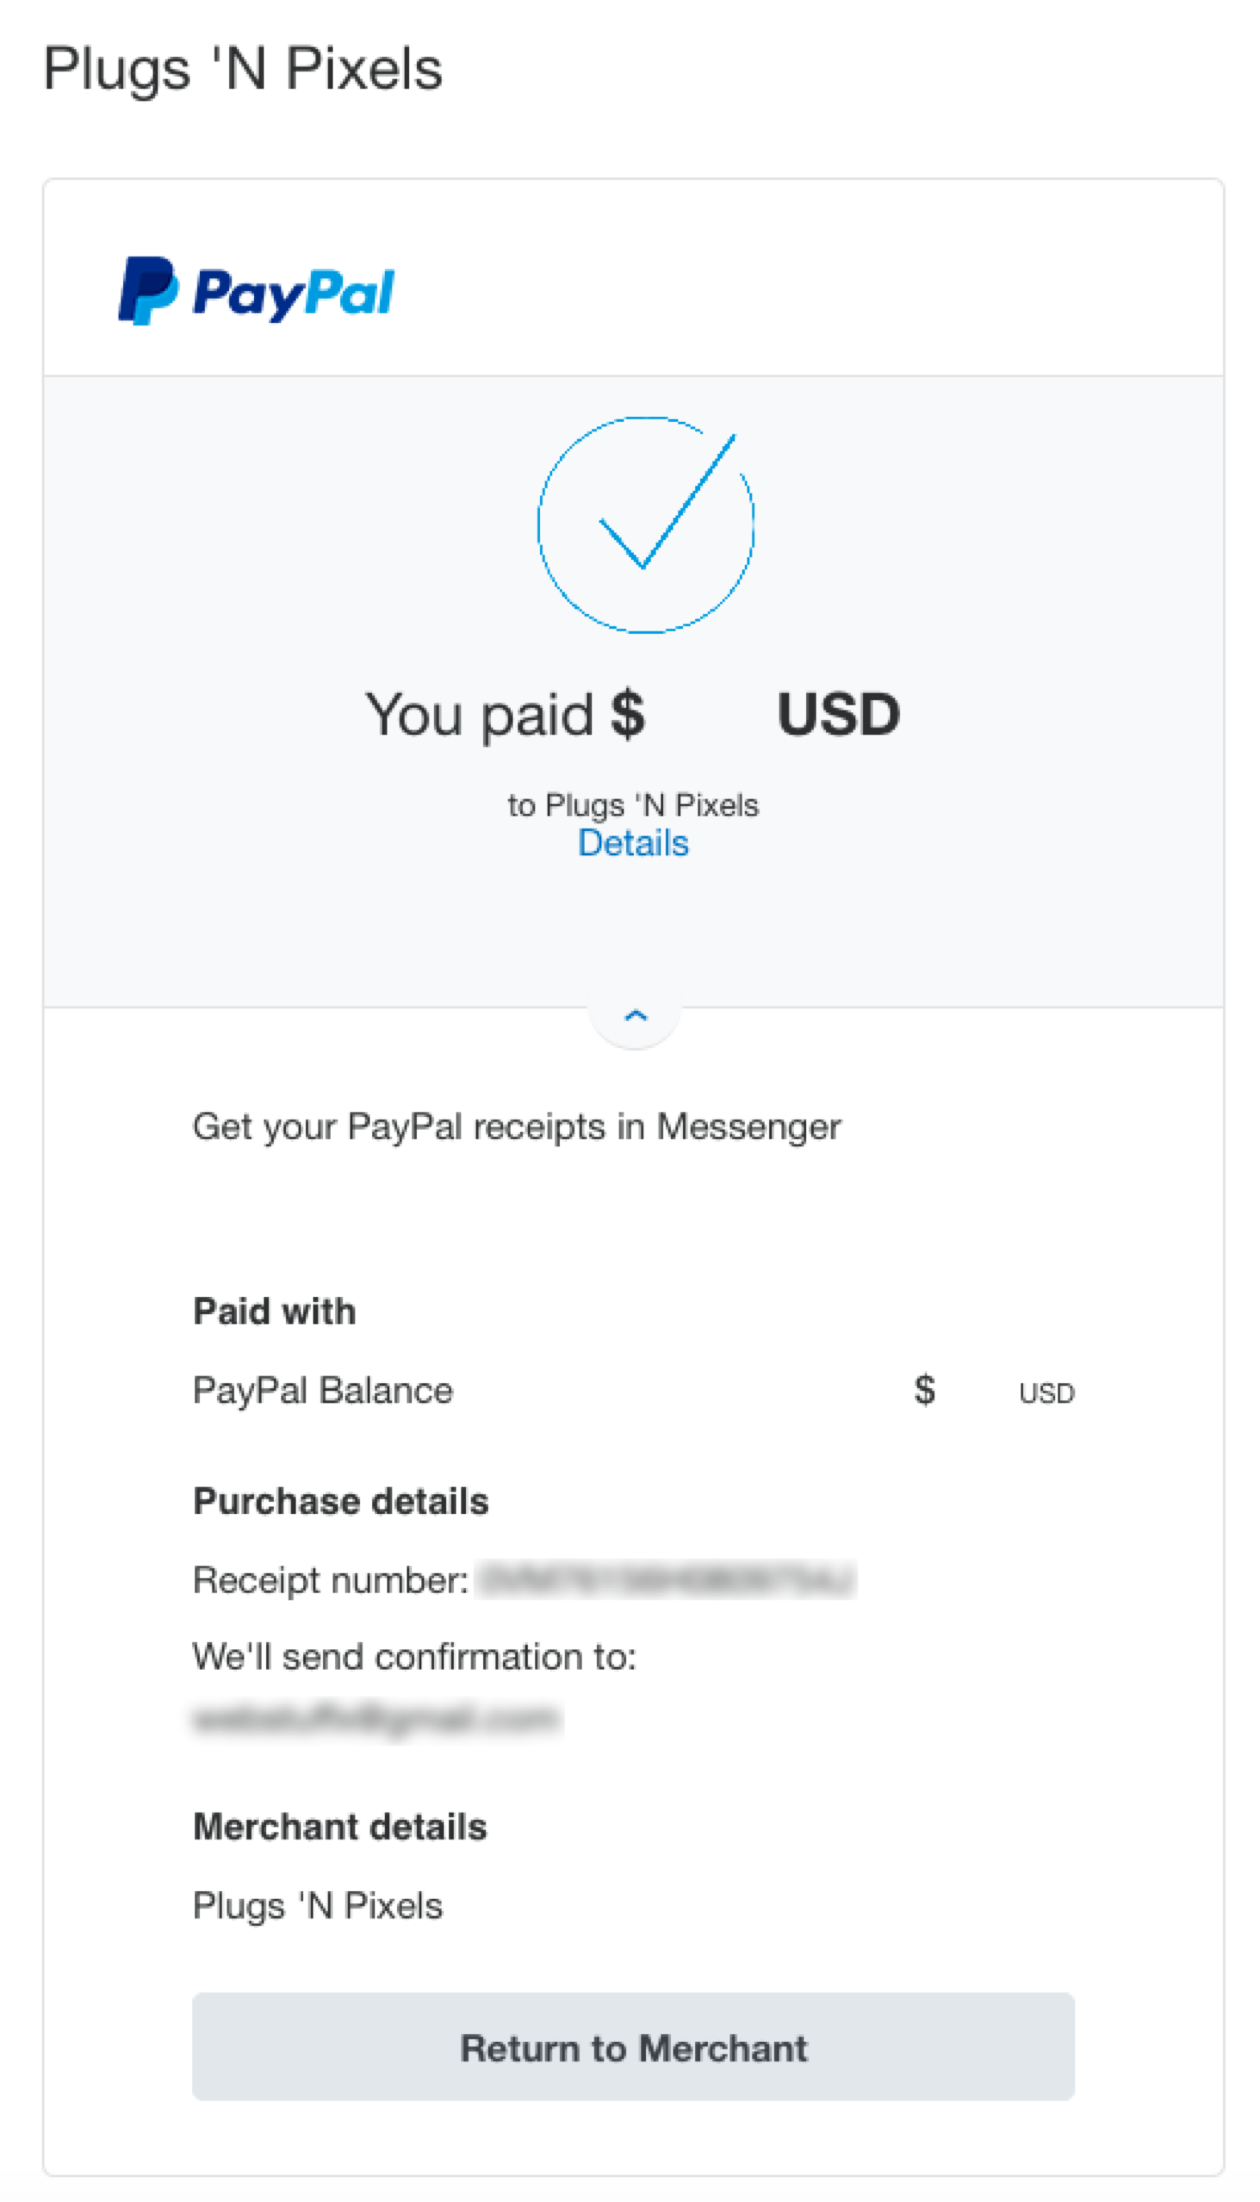
Task: Click the blurred confirmation email address
Action: point(376,1719)
